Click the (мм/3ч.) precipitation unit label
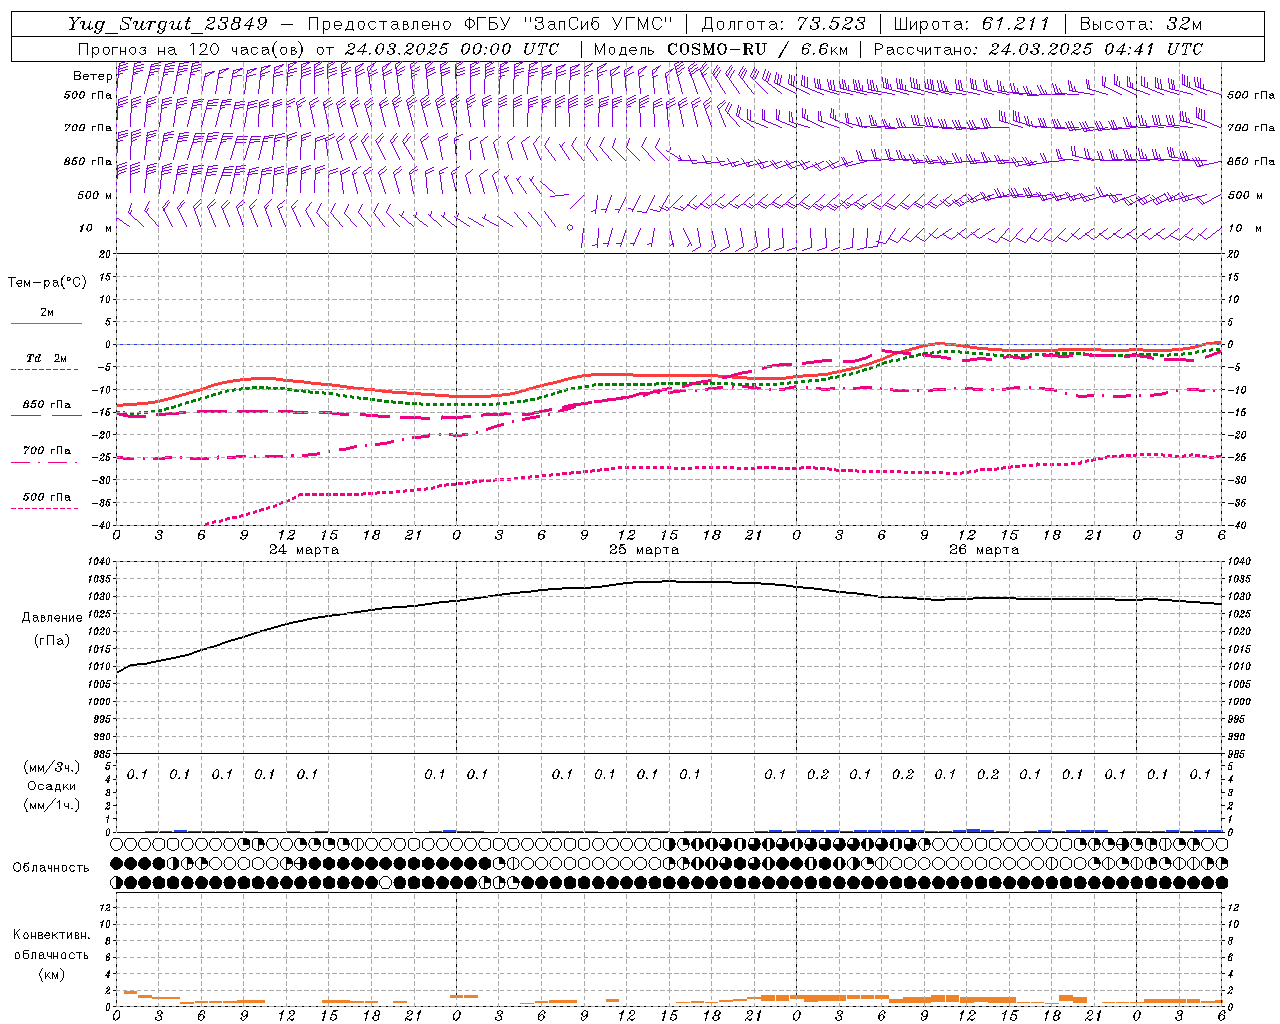 (x=52, y=767)
